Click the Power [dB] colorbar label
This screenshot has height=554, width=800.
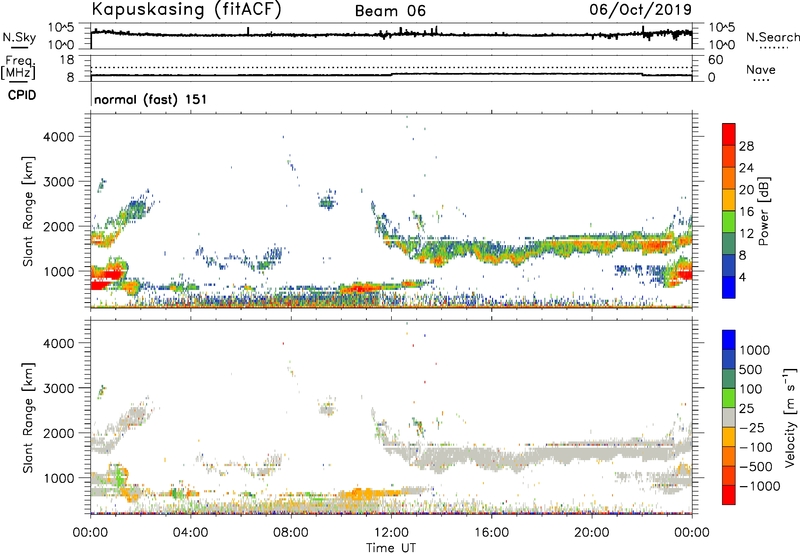(x=763, y=211)
